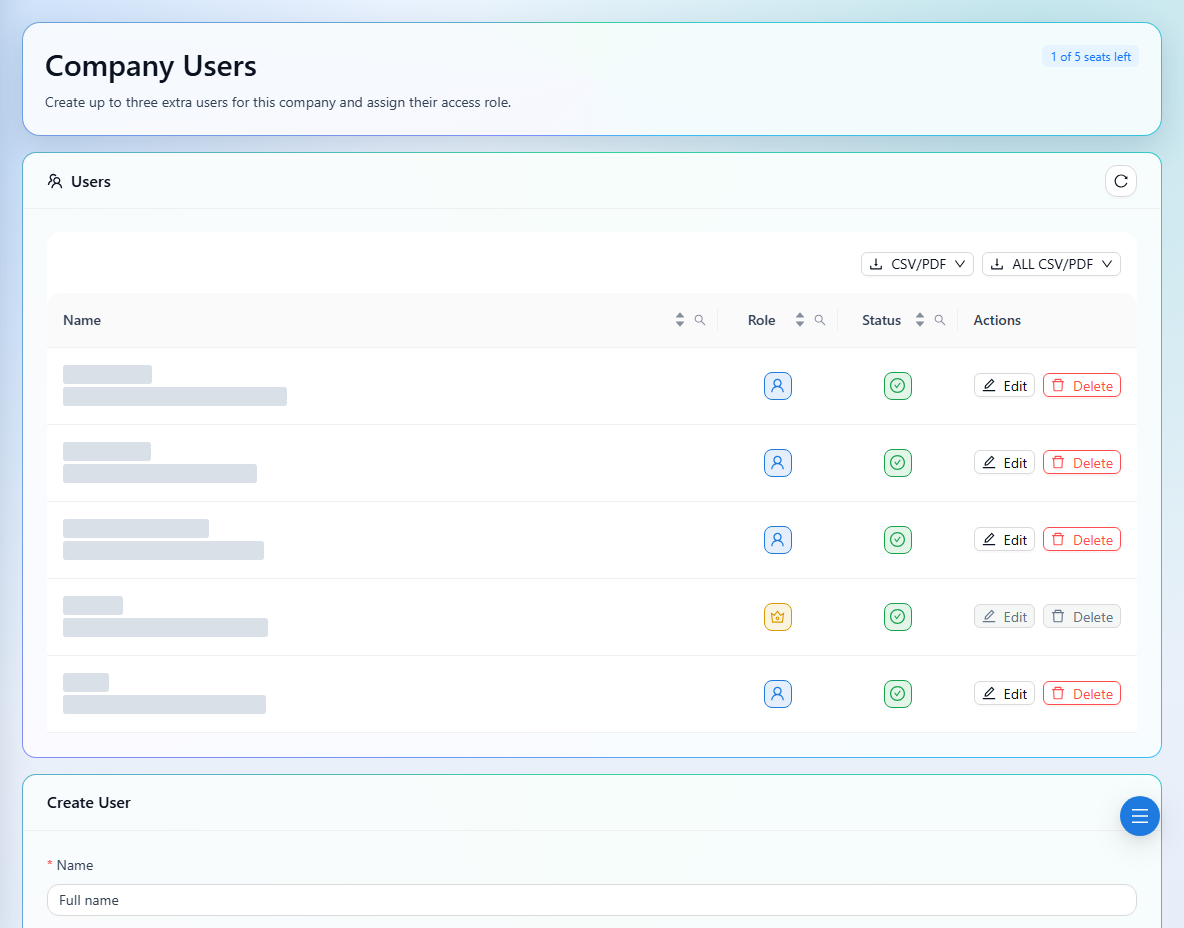Delete the first user in the table
Image resolution: width=1184 pixels, height=928 pixels.
click(1082, 386)
